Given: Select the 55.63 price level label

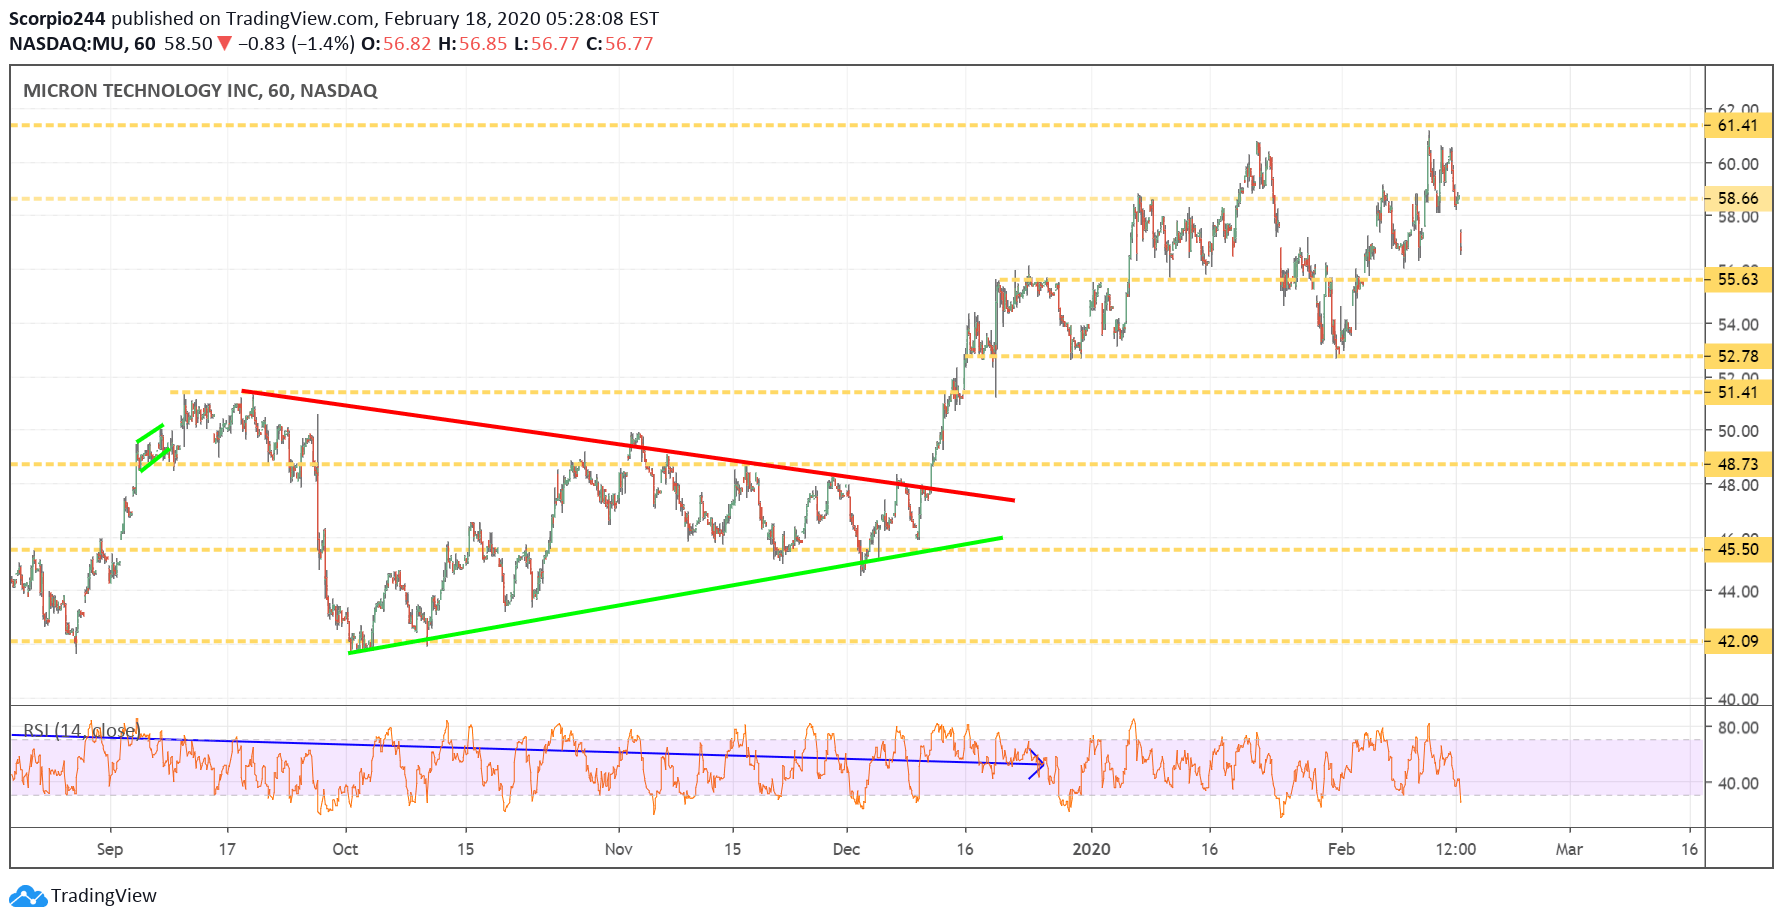Looking at the screenshot, I should [x=1738, y=279].
